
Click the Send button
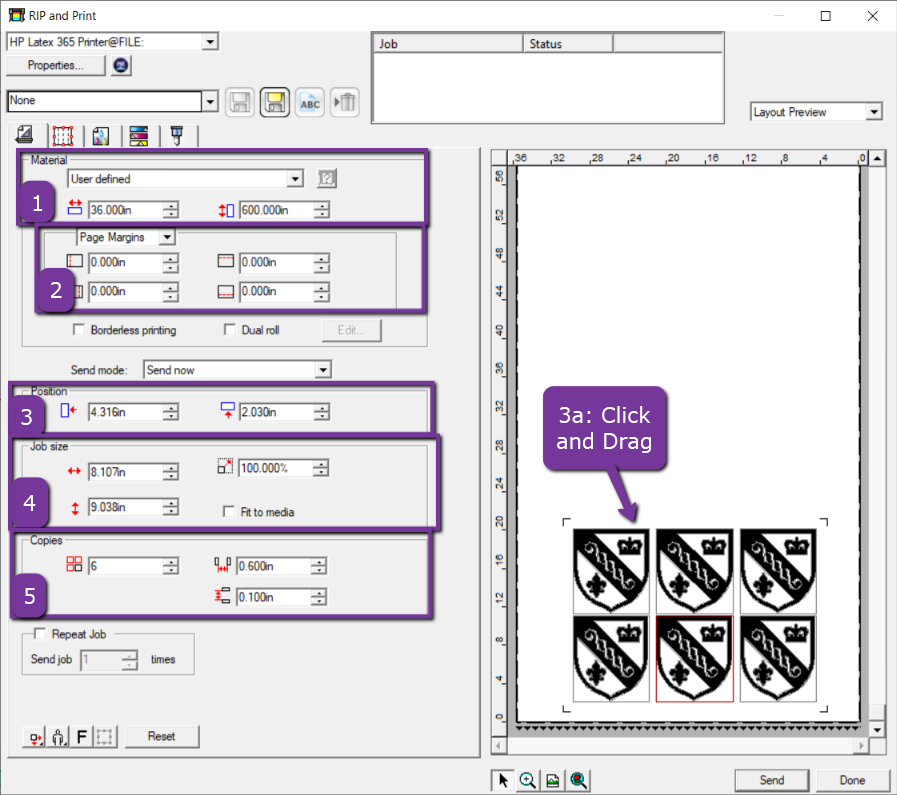[x=771, y=780]
